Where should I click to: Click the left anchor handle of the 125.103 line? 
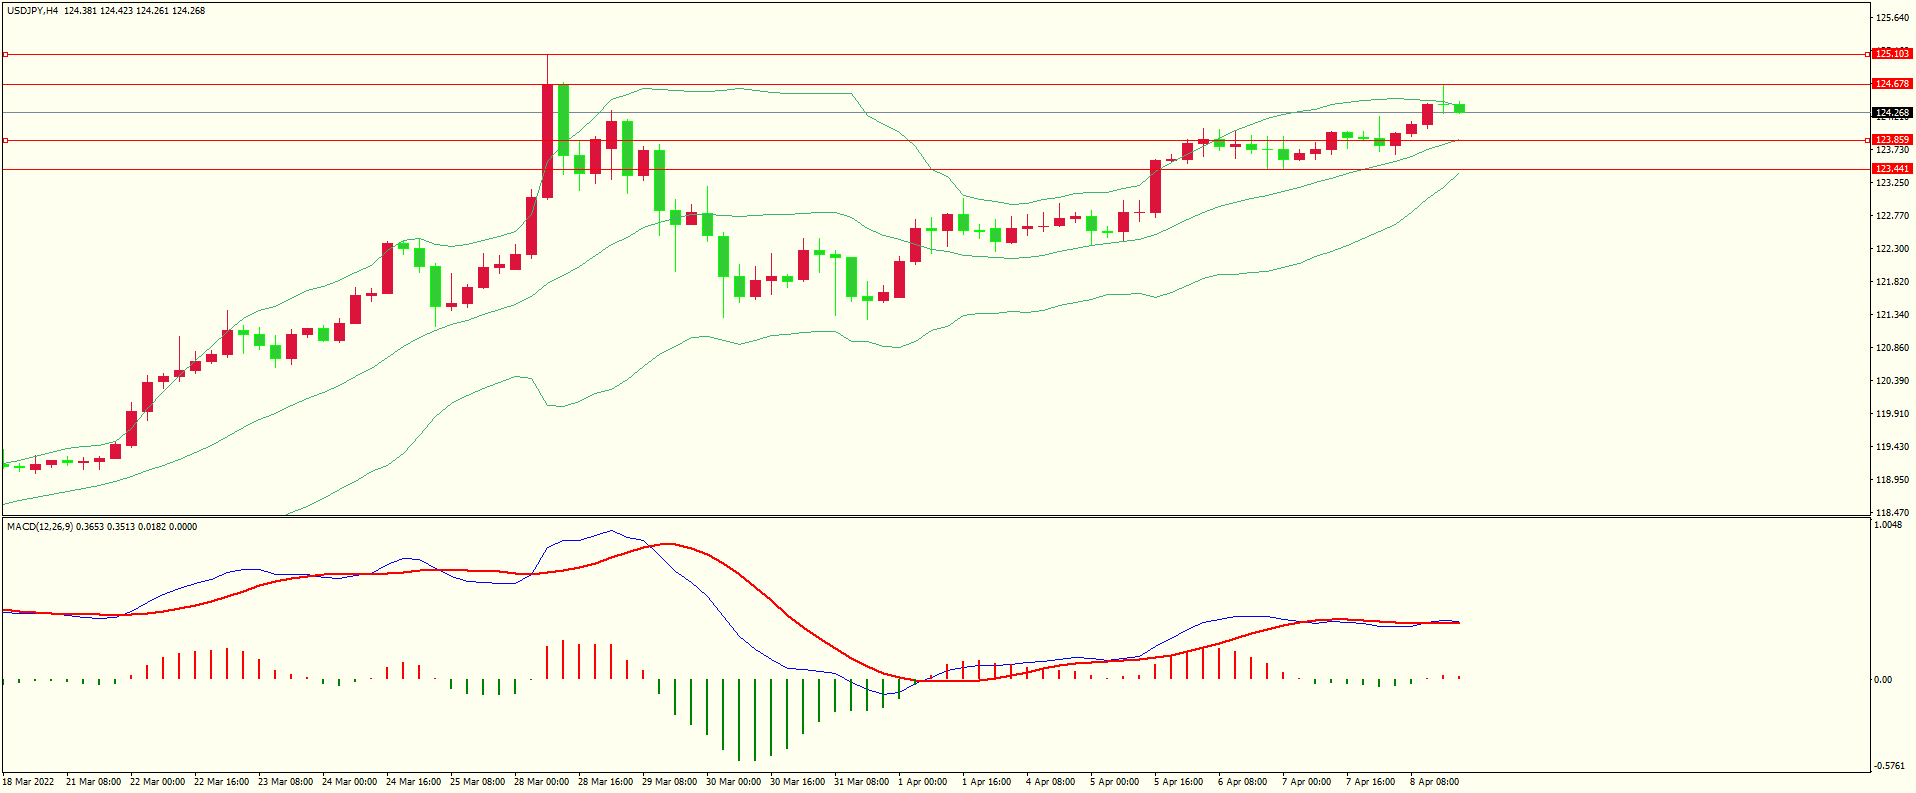(5, 54)
